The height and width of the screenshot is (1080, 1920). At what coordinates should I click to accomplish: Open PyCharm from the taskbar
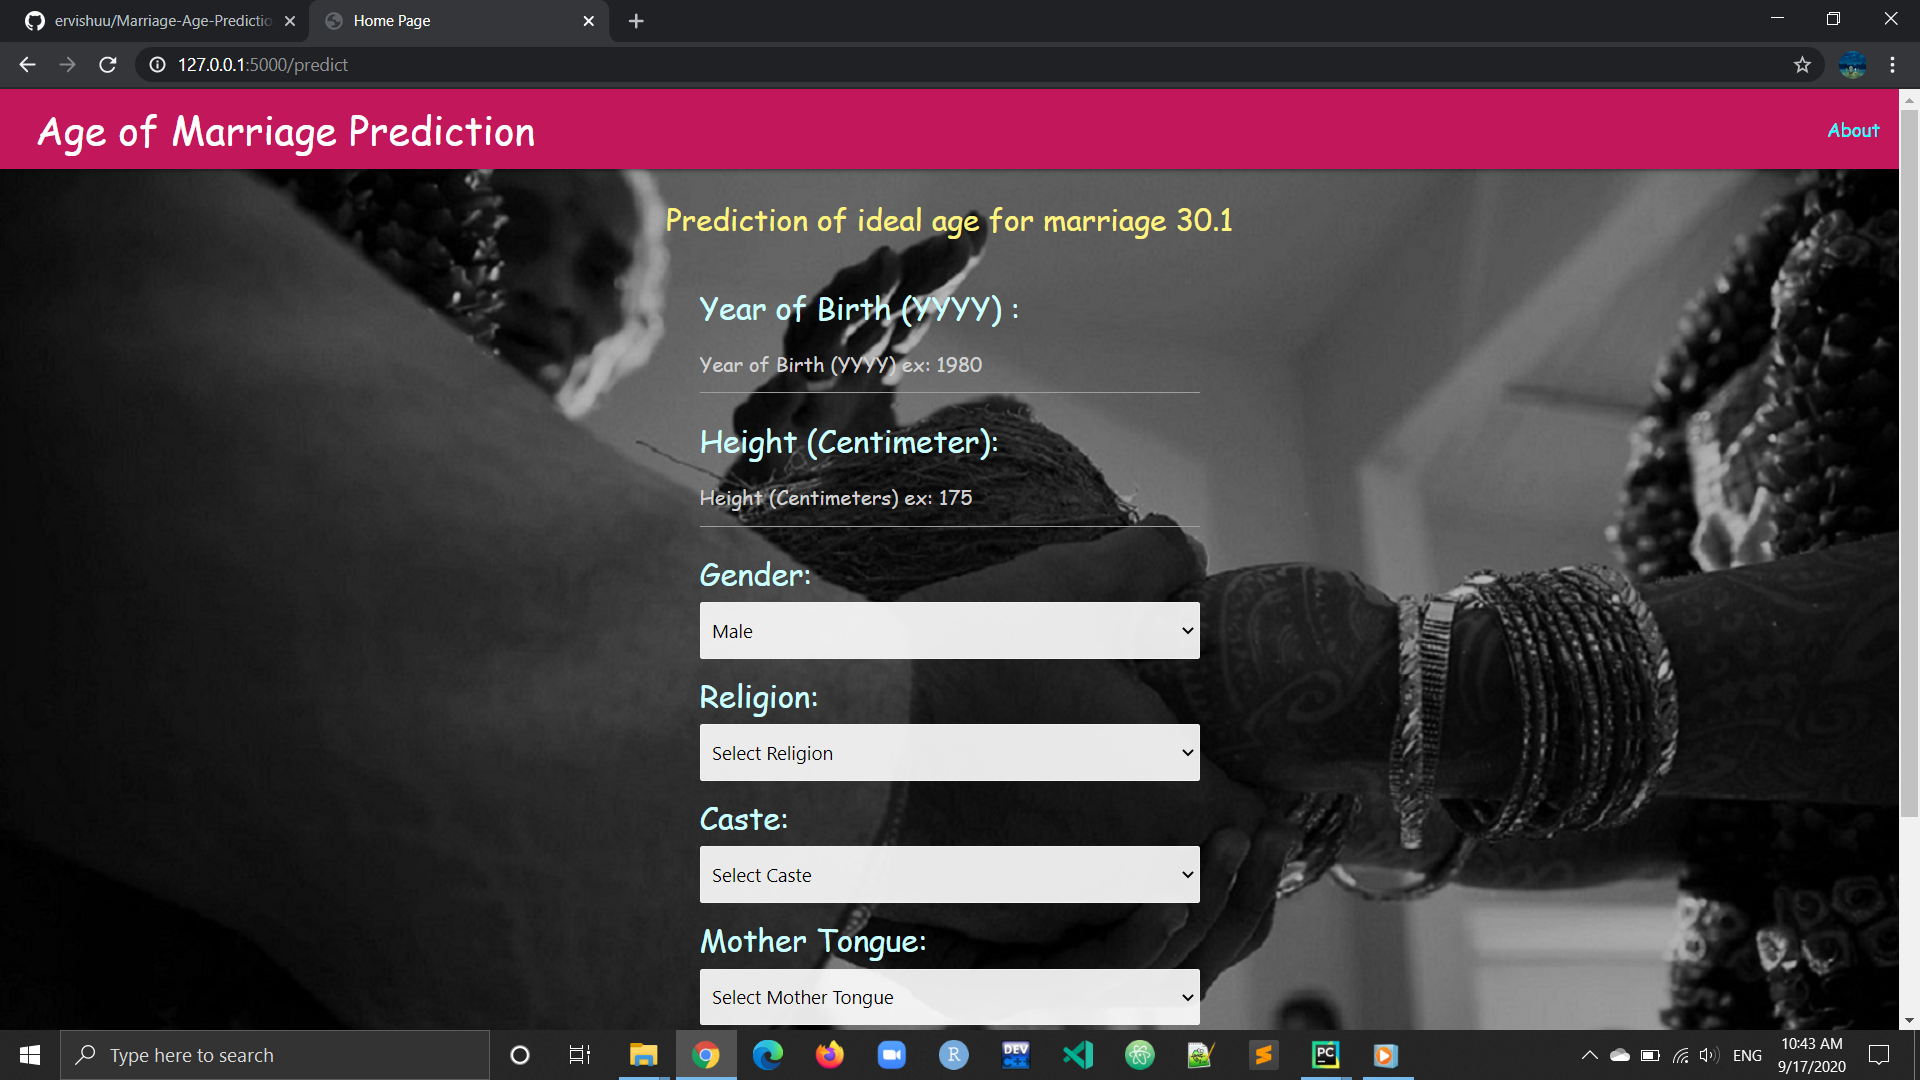[x=1324, y=1054]
